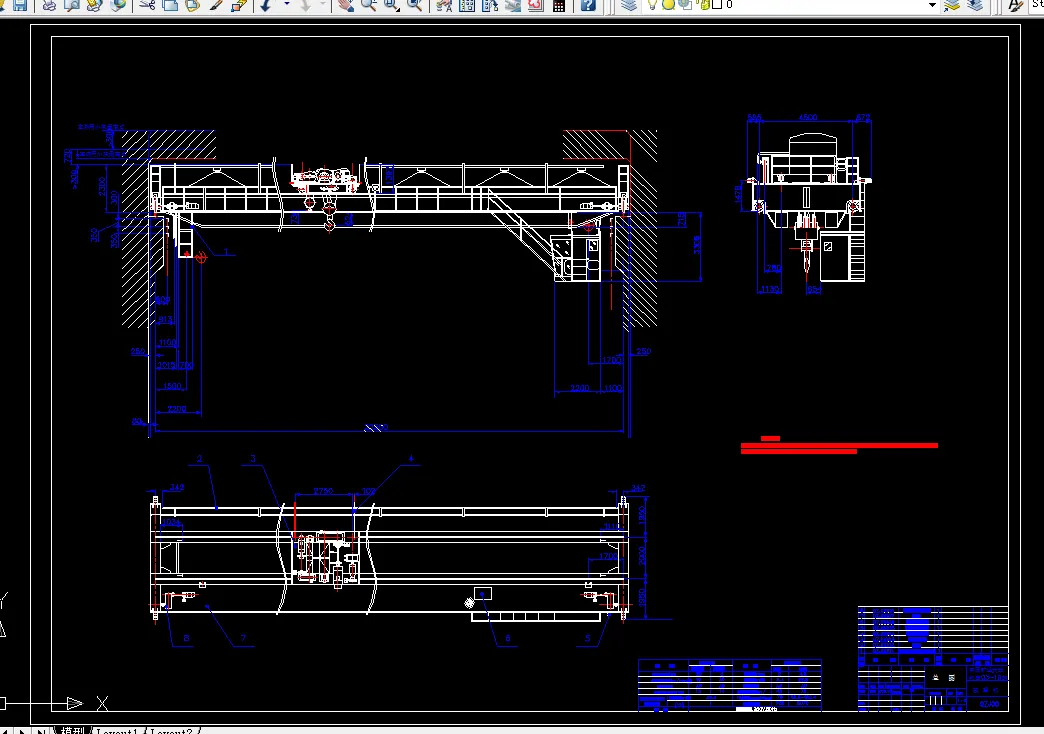Open the Markup Set Manager icon
This screenshot has width=1044, height=734.
pos(535,5)
